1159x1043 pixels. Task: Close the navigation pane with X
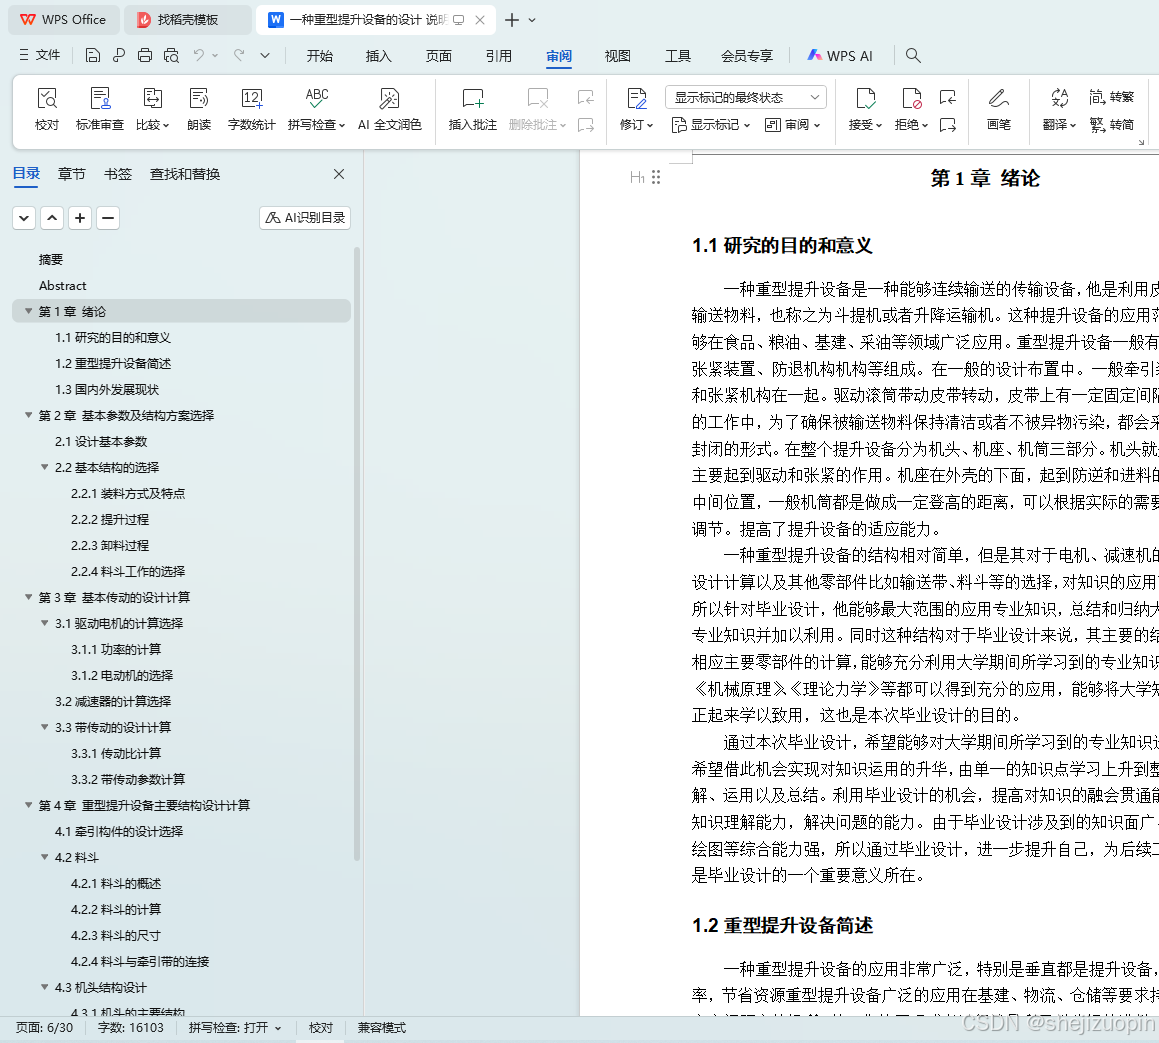[339, 174]
